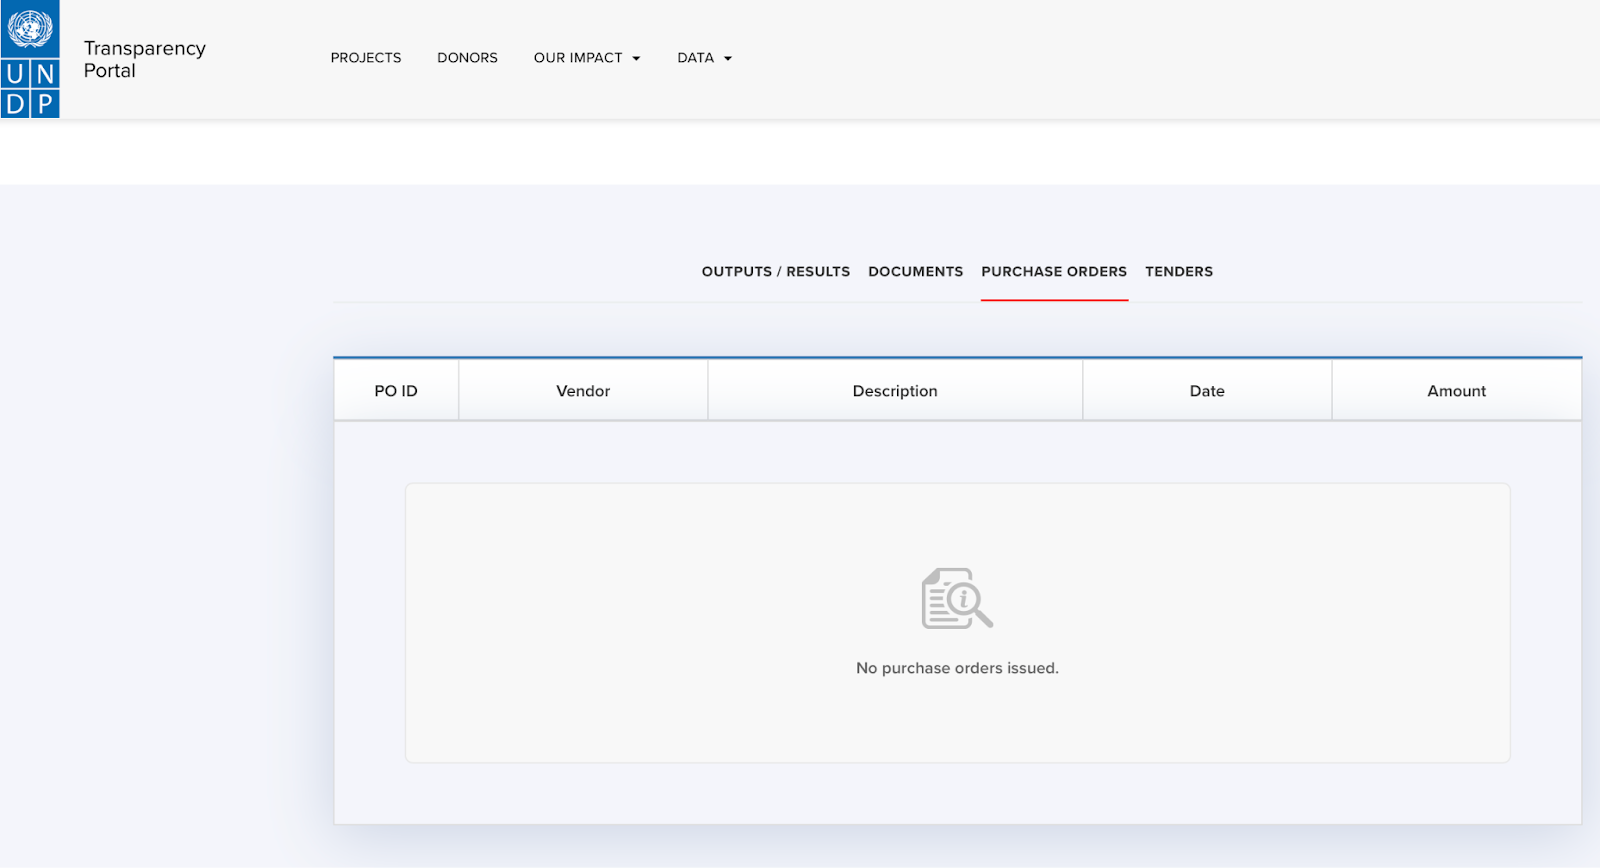Expand the Our Impact dropdown menu
This screenshot has height=868, width=1600.
(x=587, y=58)
